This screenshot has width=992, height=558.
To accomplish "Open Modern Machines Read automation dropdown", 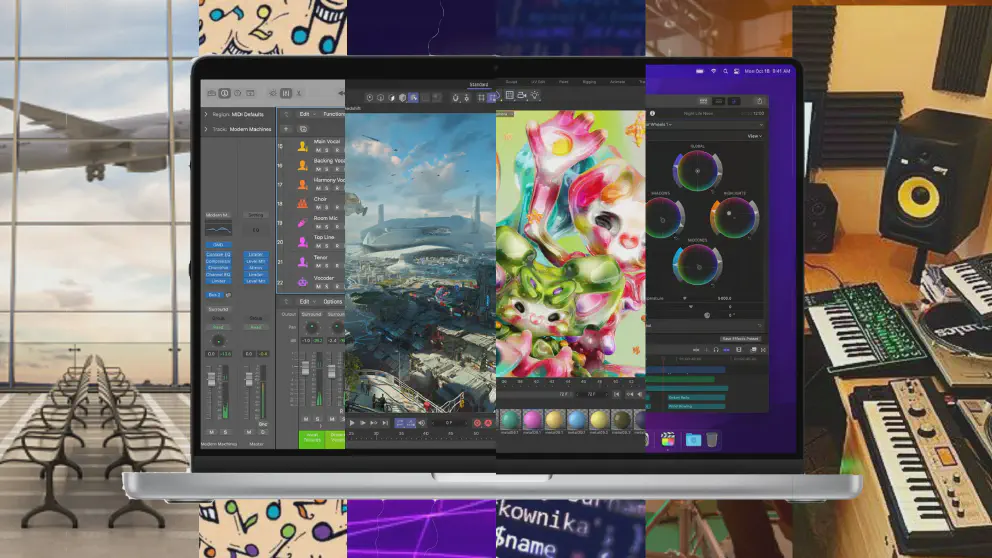I will tap(218, 327).
